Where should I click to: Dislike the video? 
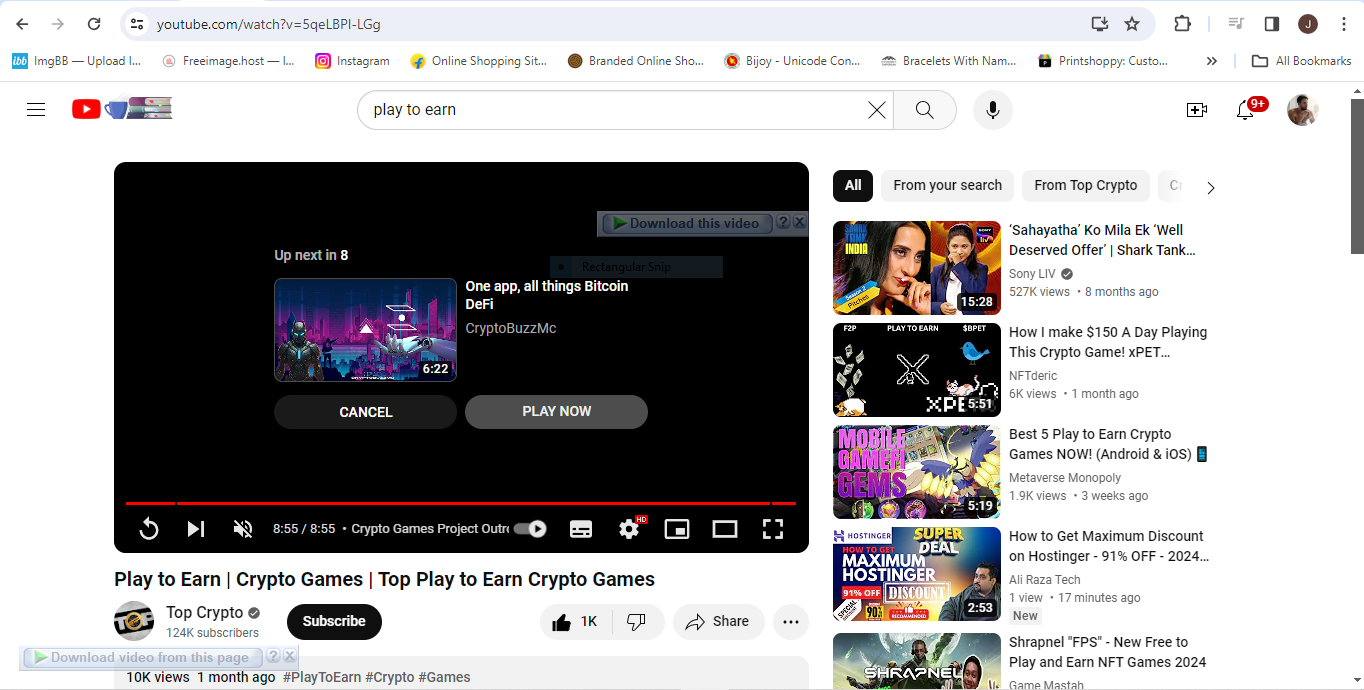(637, 622)
